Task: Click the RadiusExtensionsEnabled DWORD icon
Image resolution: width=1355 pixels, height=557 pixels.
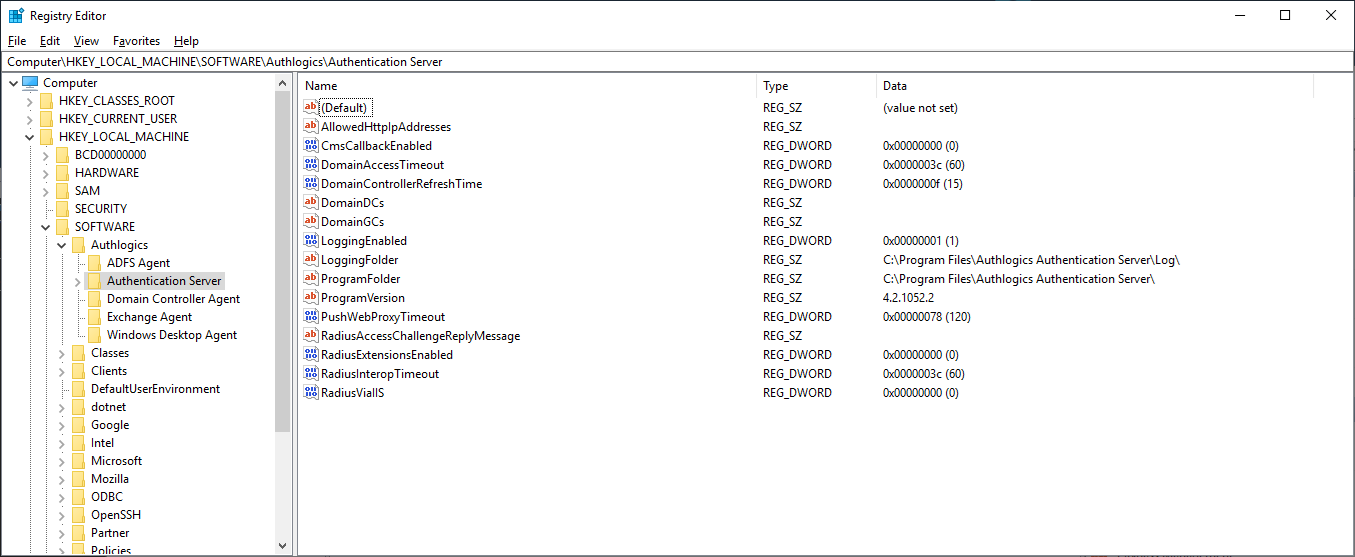Action: click(311, 355)
